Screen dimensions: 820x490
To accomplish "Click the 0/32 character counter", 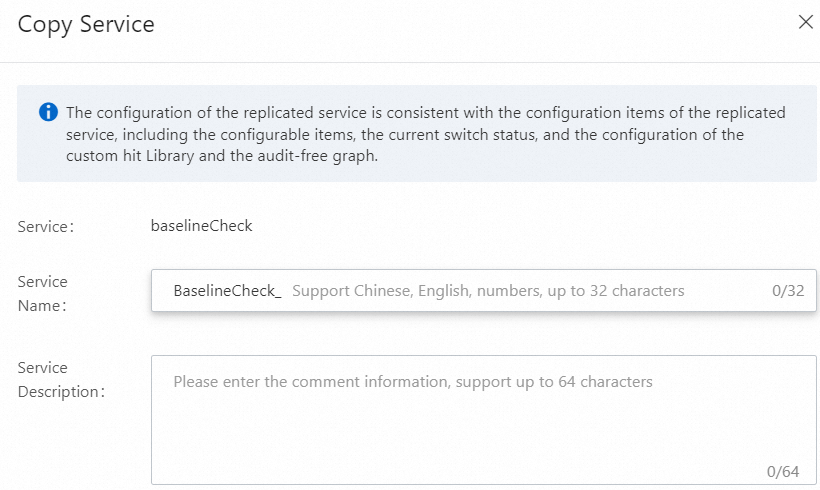I will 787,291.
